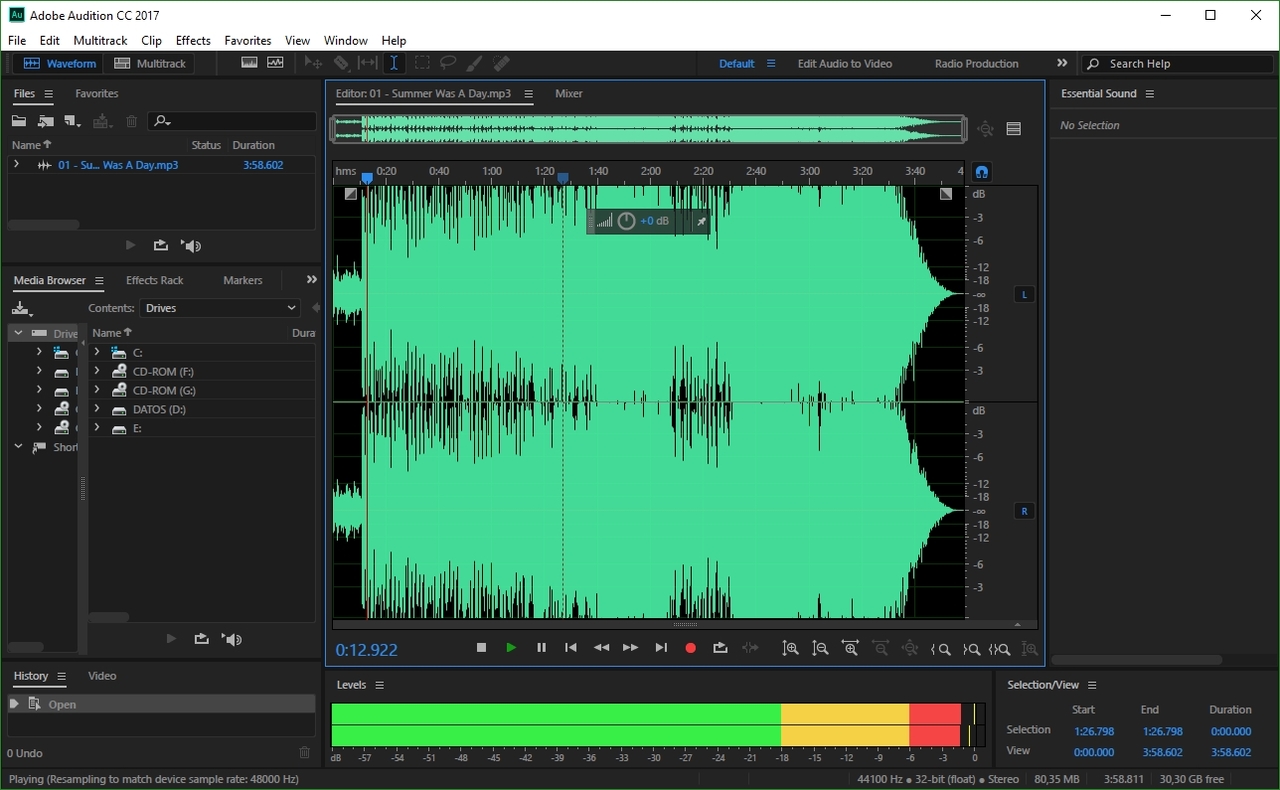Select the Open history state
This screenshot has height=790, width=1280.
coord(160,704)
